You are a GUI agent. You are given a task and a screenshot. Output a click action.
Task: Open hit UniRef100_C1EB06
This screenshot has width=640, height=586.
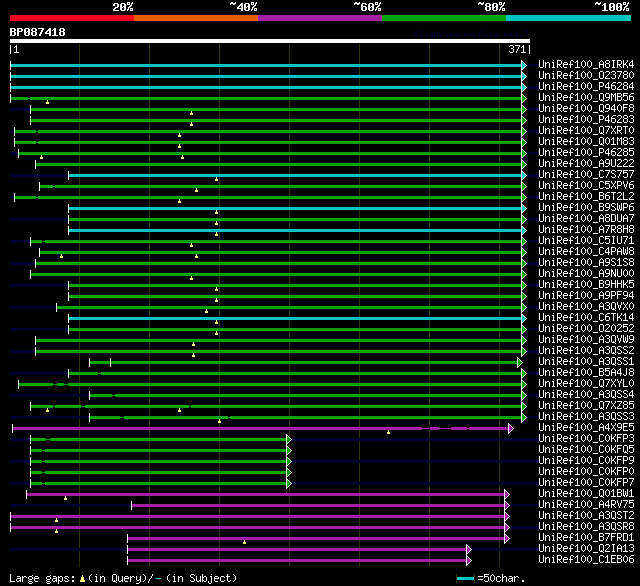586,560
